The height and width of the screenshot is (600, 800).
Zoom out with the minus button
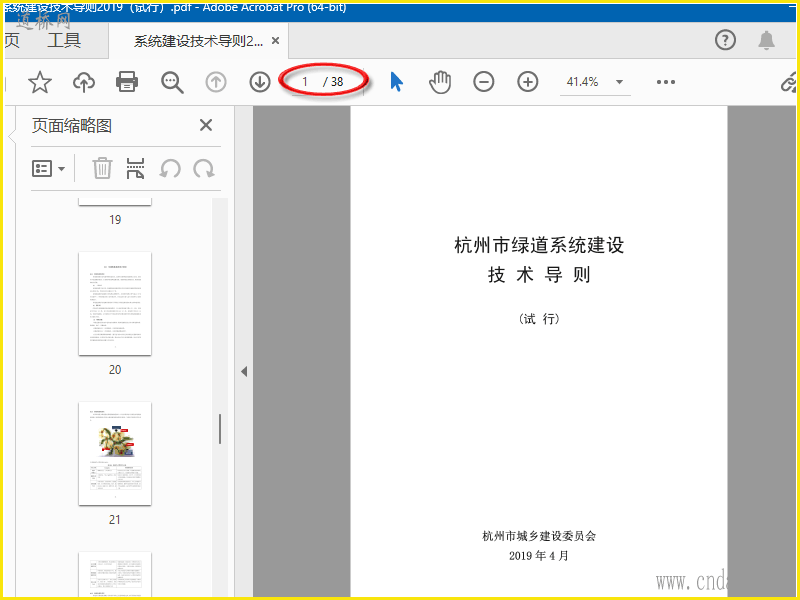[484, 82]
